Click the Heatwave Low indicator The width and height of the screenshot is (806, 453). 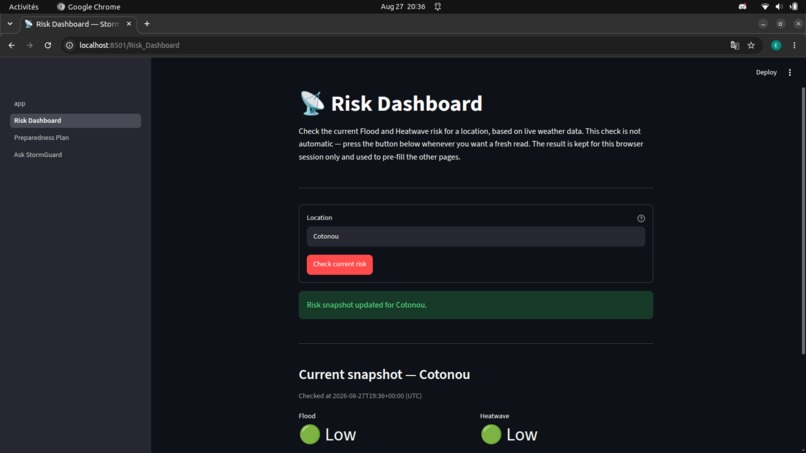pyautogui.click(x=509, y=434)
